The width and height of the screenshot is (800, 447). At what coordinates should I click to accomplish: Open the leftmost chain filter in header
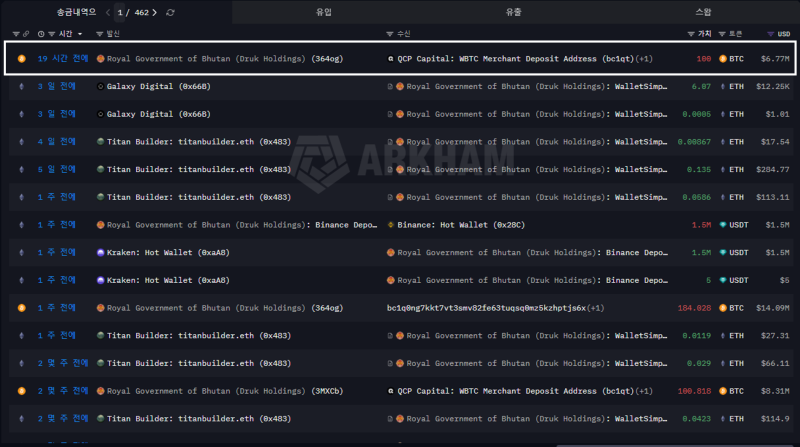point(16,34)
